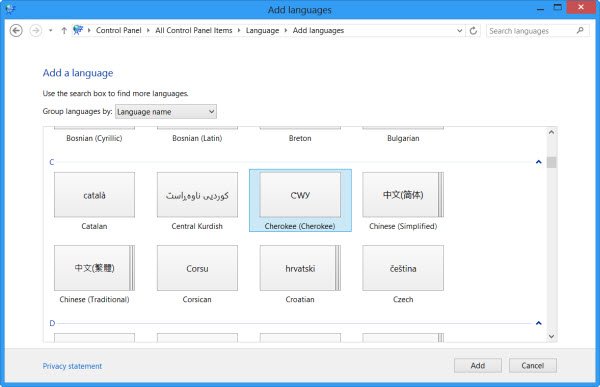
Task: Collapse the D language group
Action: 538,323
